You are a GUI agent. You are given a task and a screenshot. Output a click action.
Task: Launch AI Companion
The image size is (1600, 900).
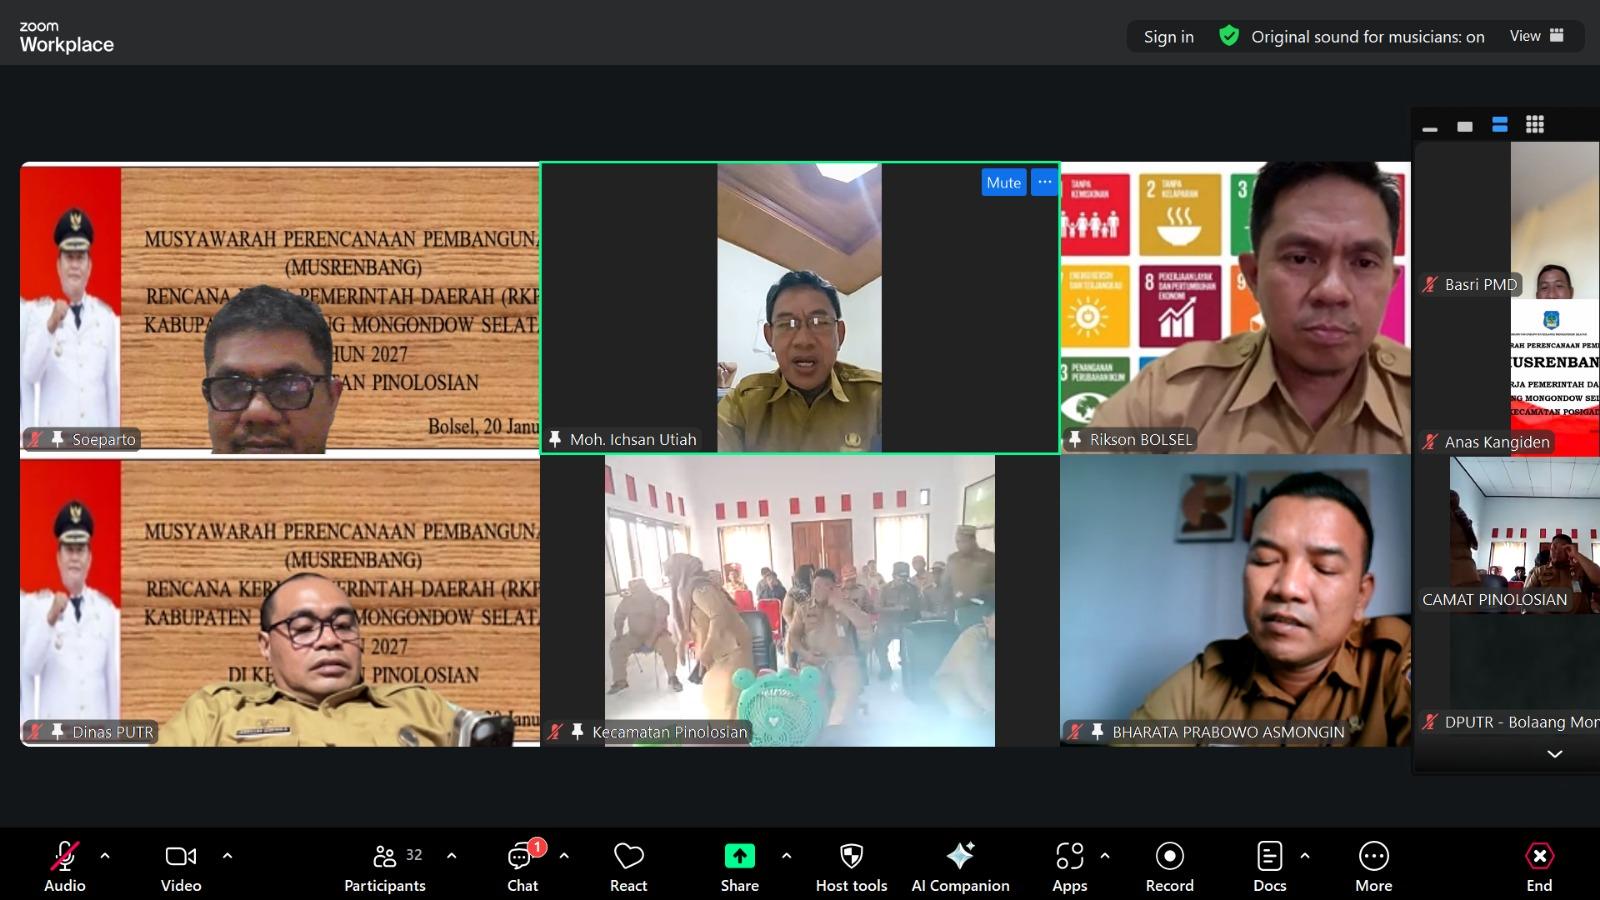960,866
